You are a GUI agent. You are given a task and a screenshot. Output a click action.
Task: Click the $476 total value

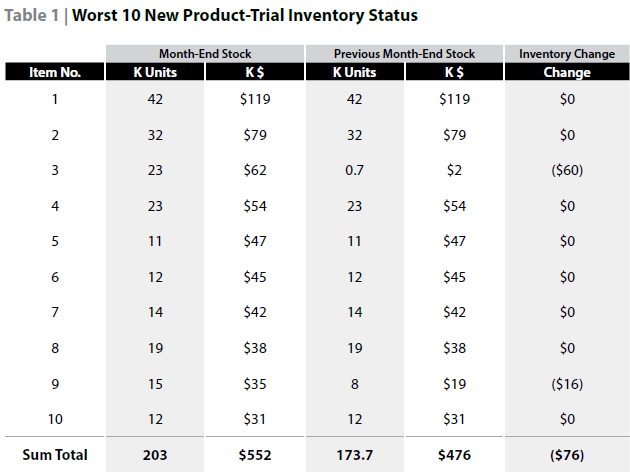453,455
